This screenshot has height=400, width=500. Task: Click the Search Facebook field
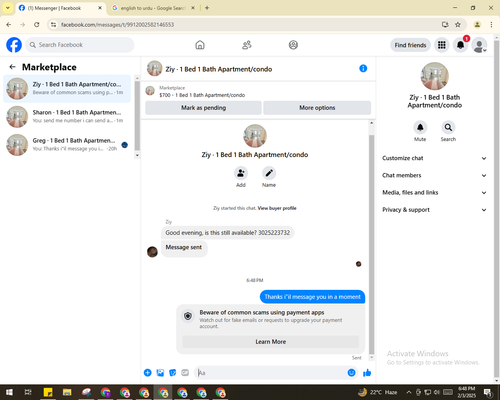(80, 45)
